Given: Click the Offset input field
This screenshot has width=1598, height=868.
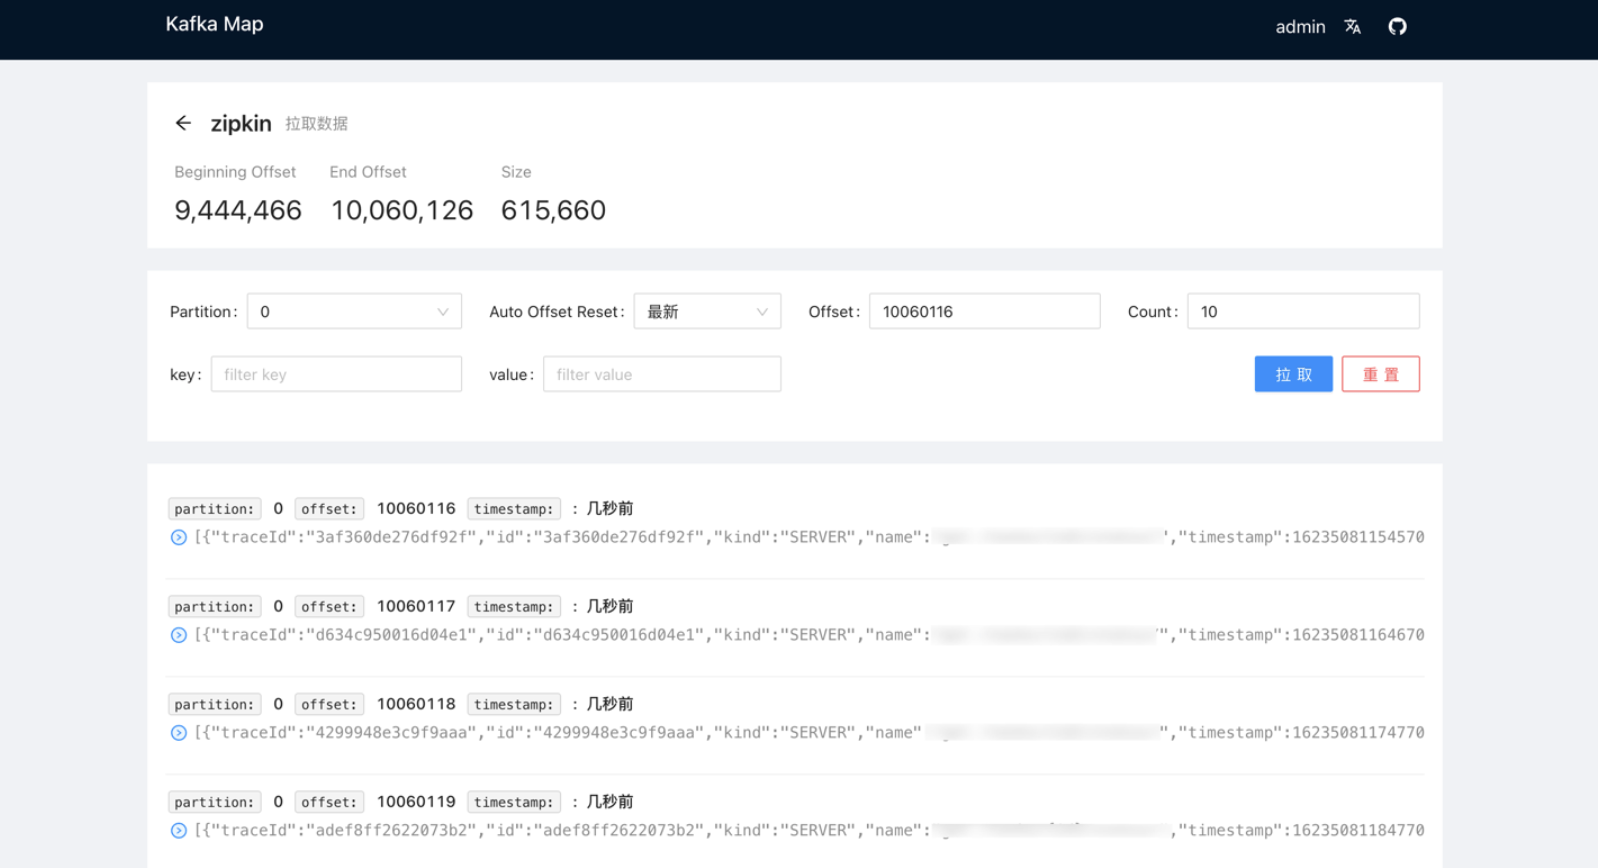Looking at the screenshot, I should click(985, 311).
